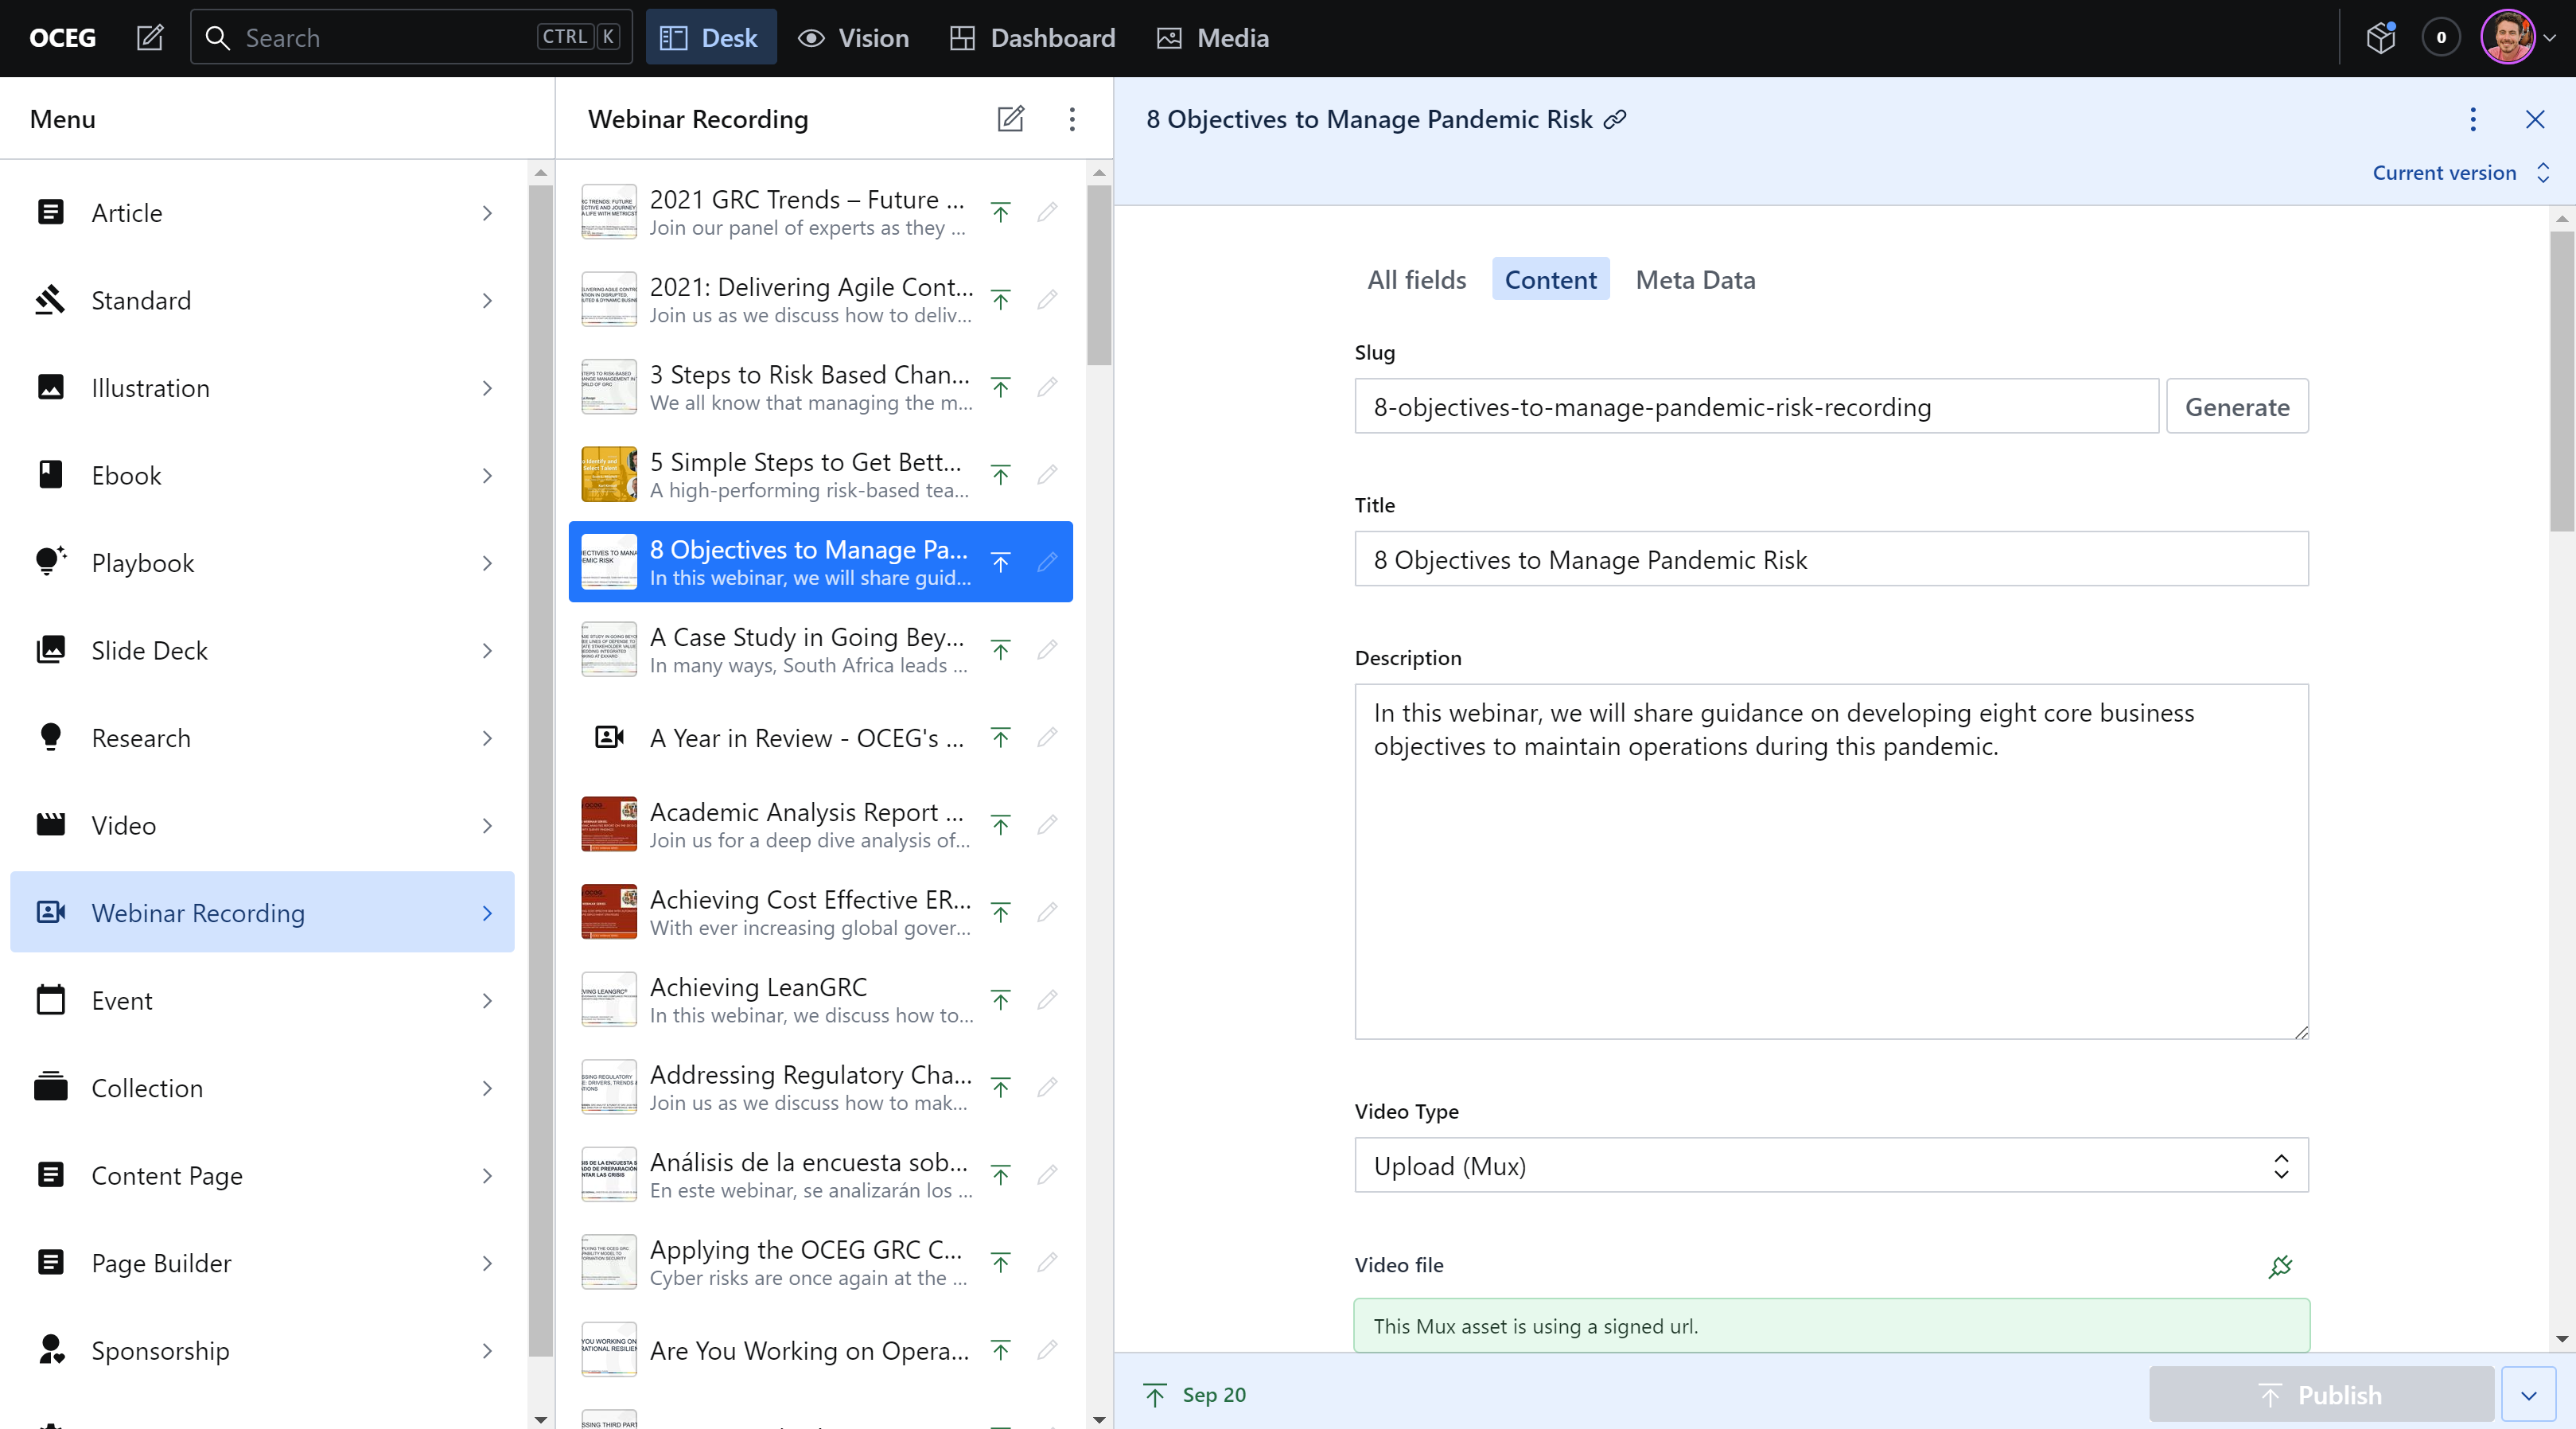2576x1429 pixels.
Task: Click the Video file plug integration icon
Action: tap(2280, 1266)
